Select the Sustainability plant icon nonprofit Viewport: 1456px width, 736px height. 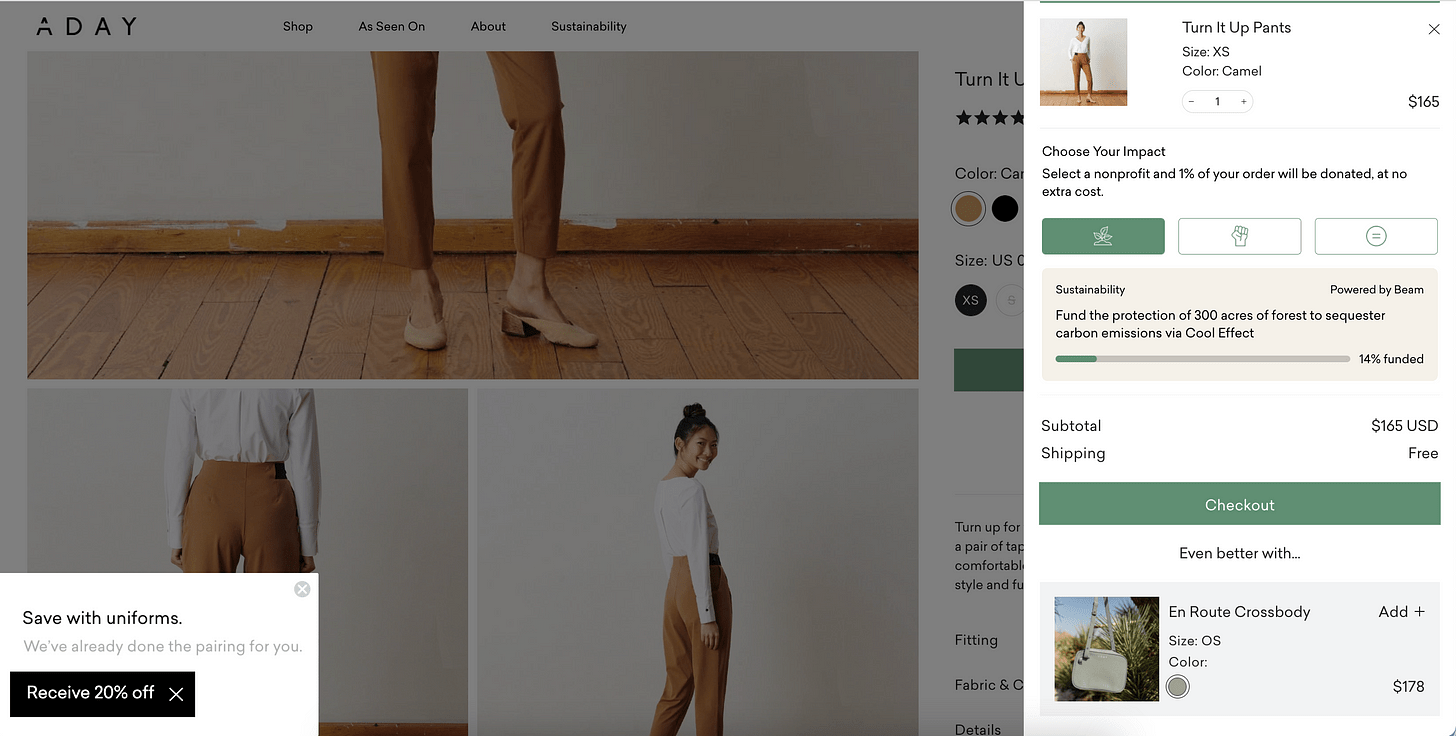1103,236
